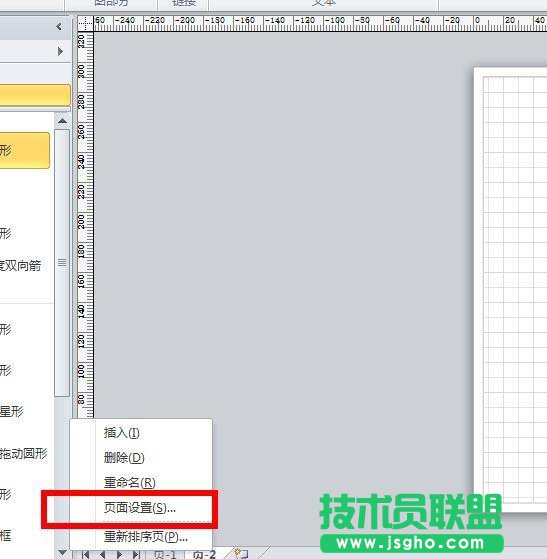Switch to the 页-2 page tab
Screen dimensions: 547x559
click(x=204, y=555)
